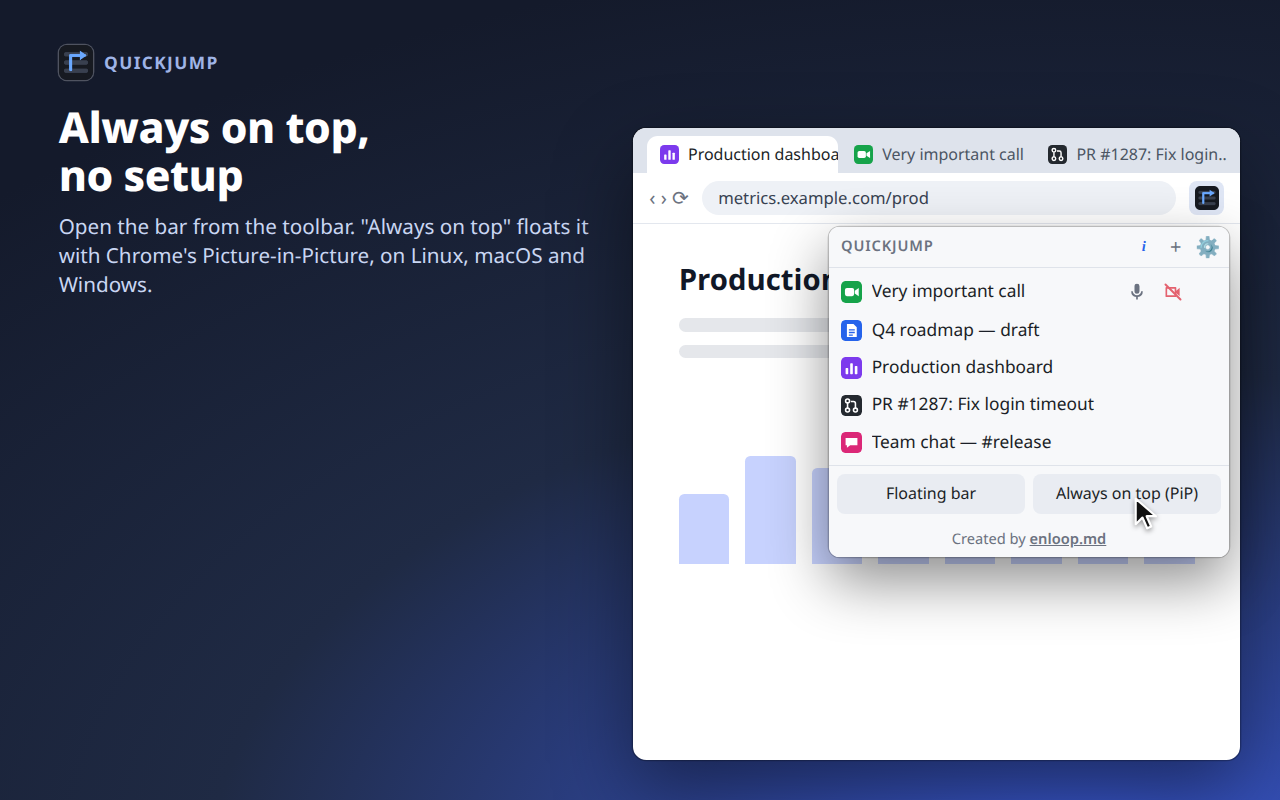The height and width of the screenshot is (800, 1280).
Task: Click the QUICKJUMP brand text at top left
Action: click(161, 63)
